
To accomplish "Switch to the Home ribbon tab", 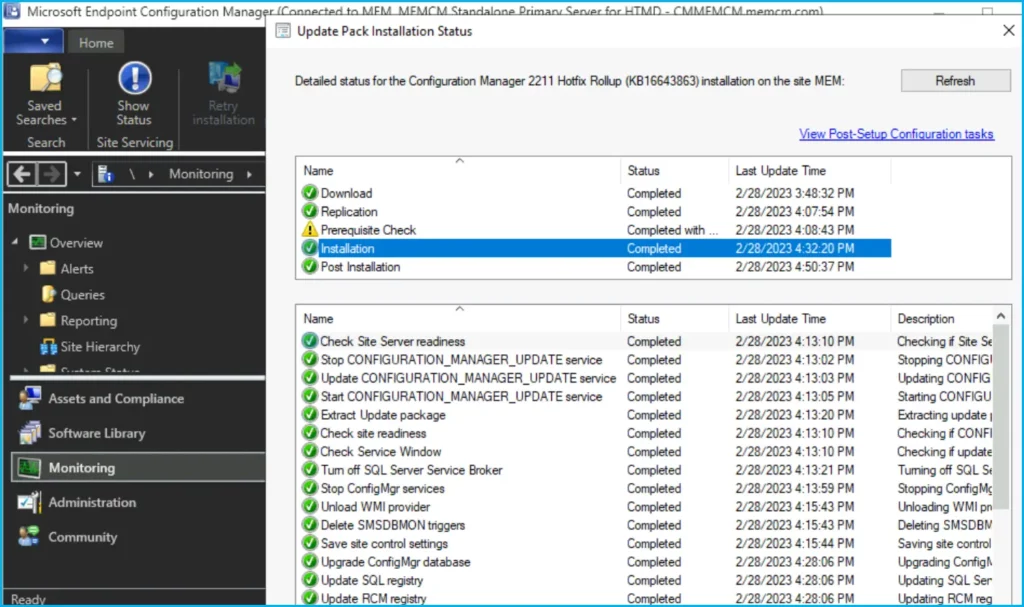I will (96, 43).
